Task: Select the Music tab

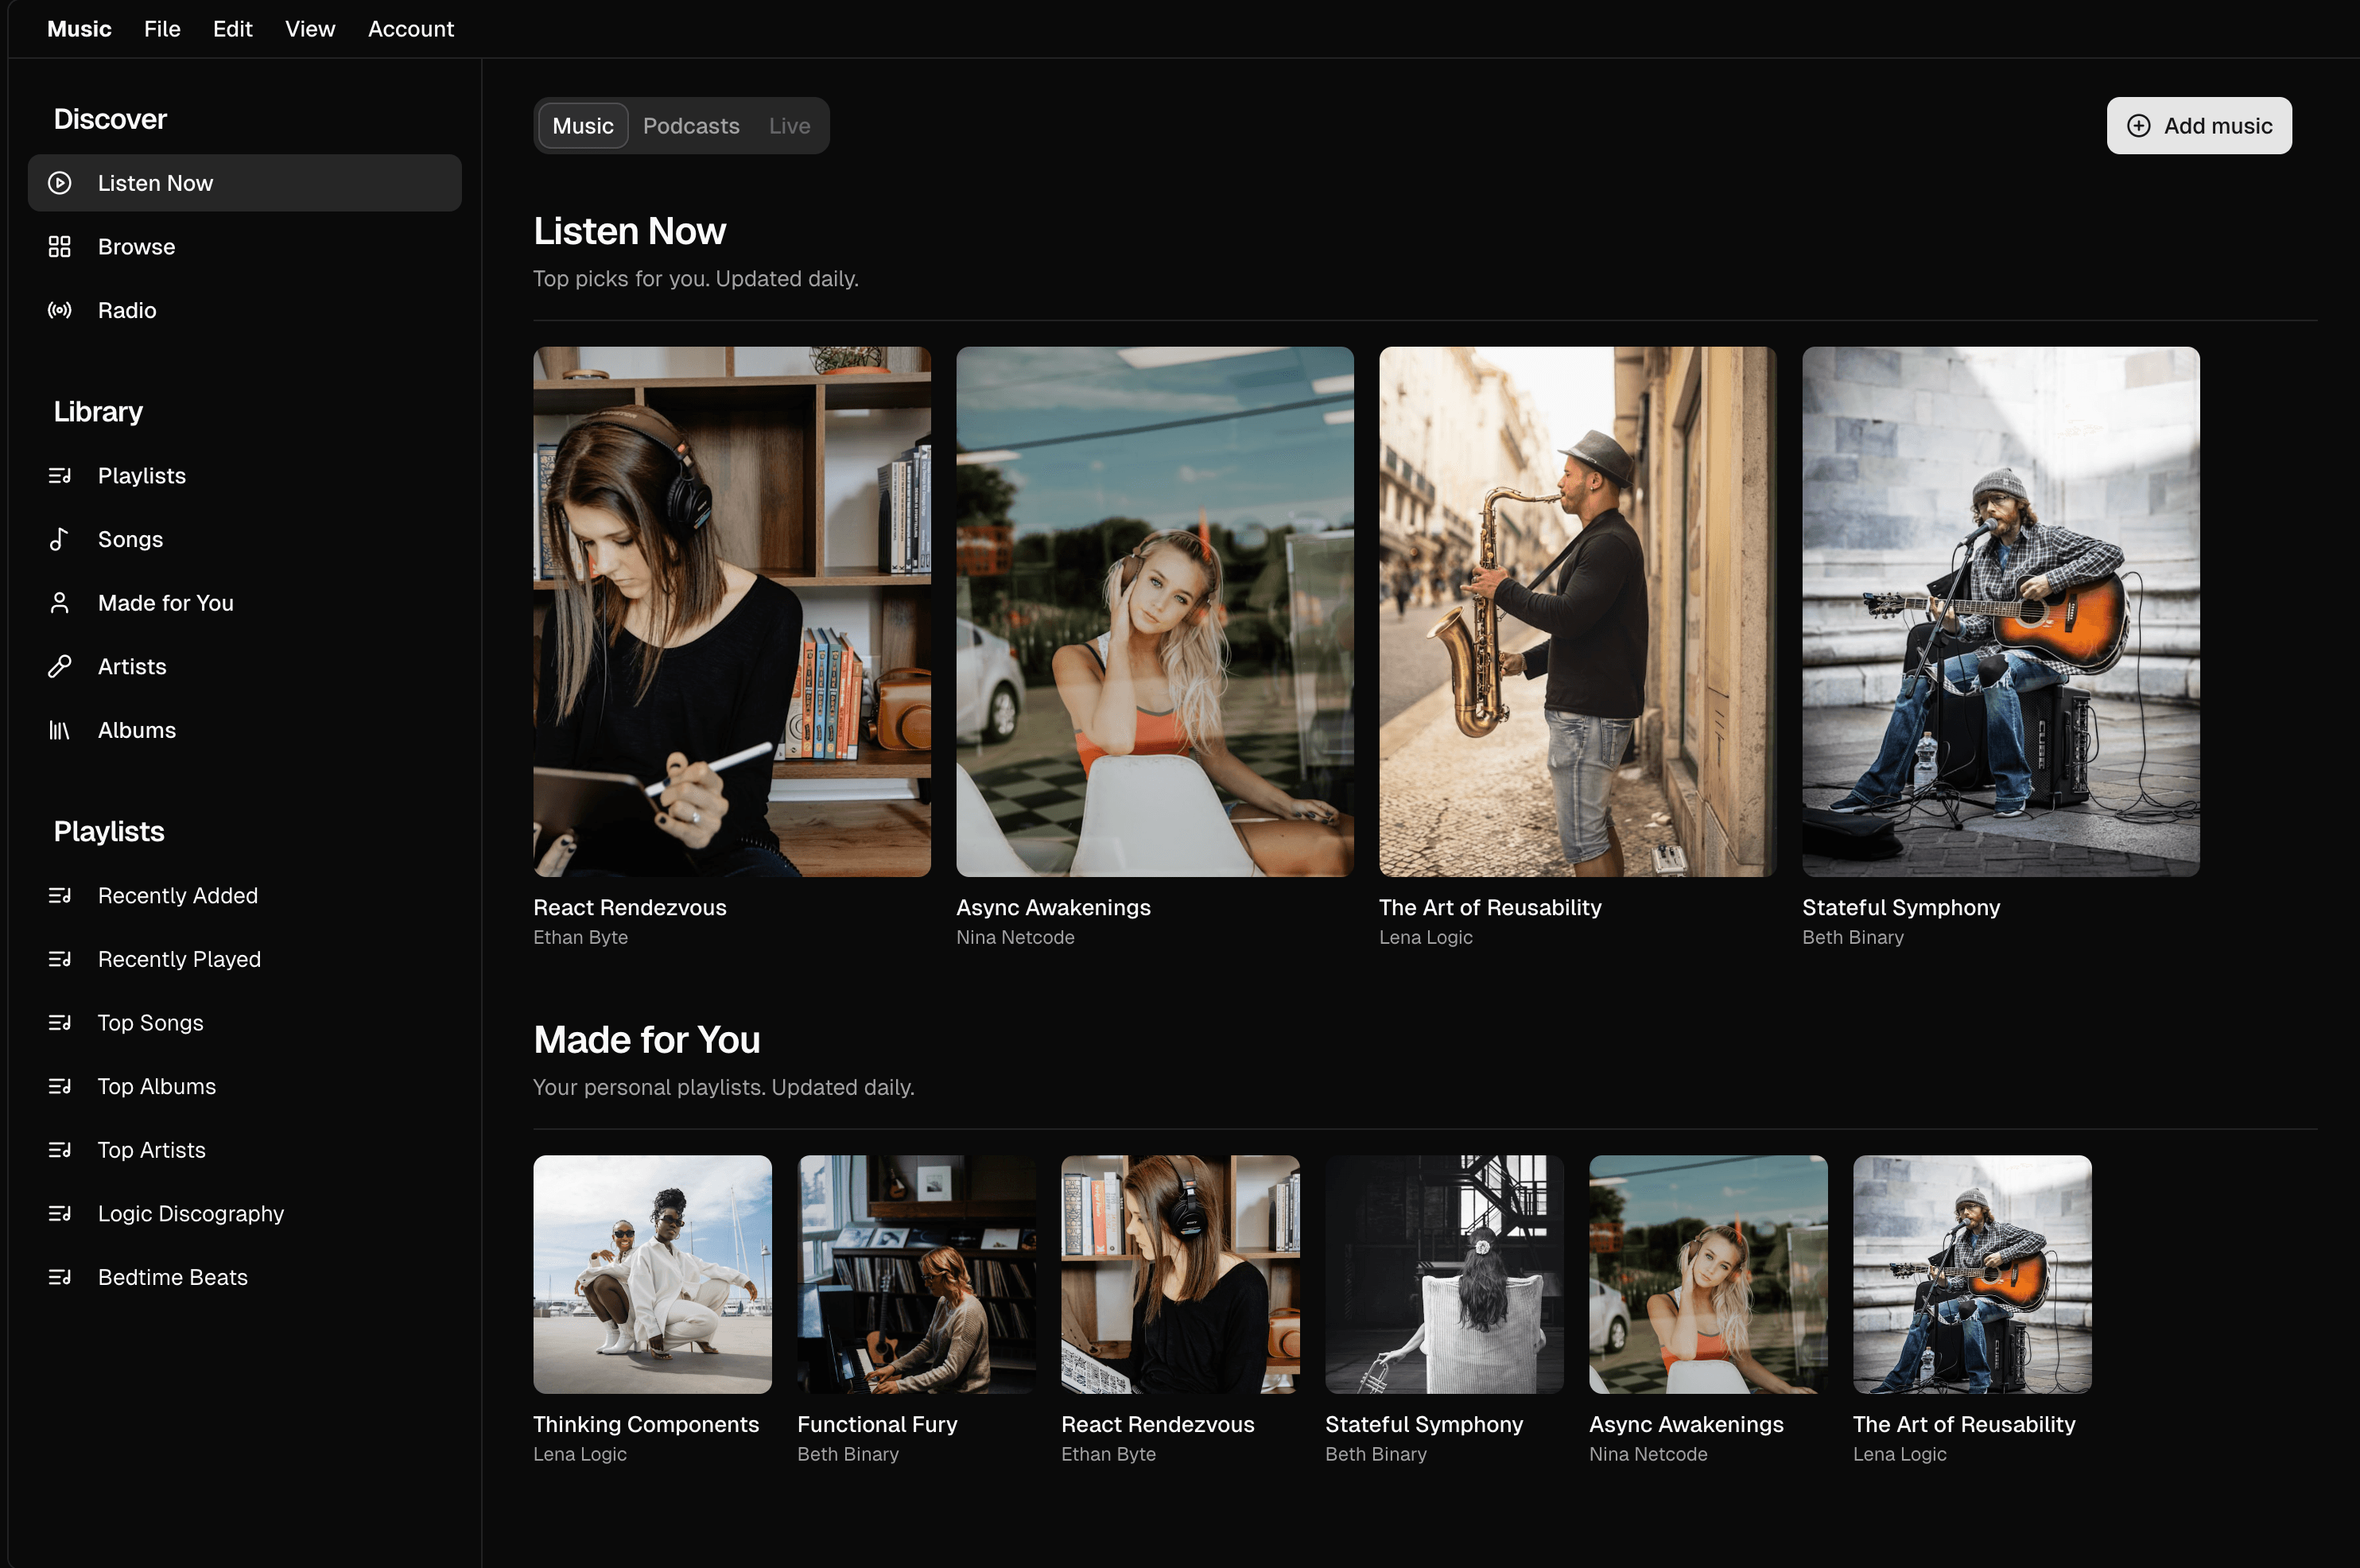Action: pyautogui.click(x=583, y=126)
